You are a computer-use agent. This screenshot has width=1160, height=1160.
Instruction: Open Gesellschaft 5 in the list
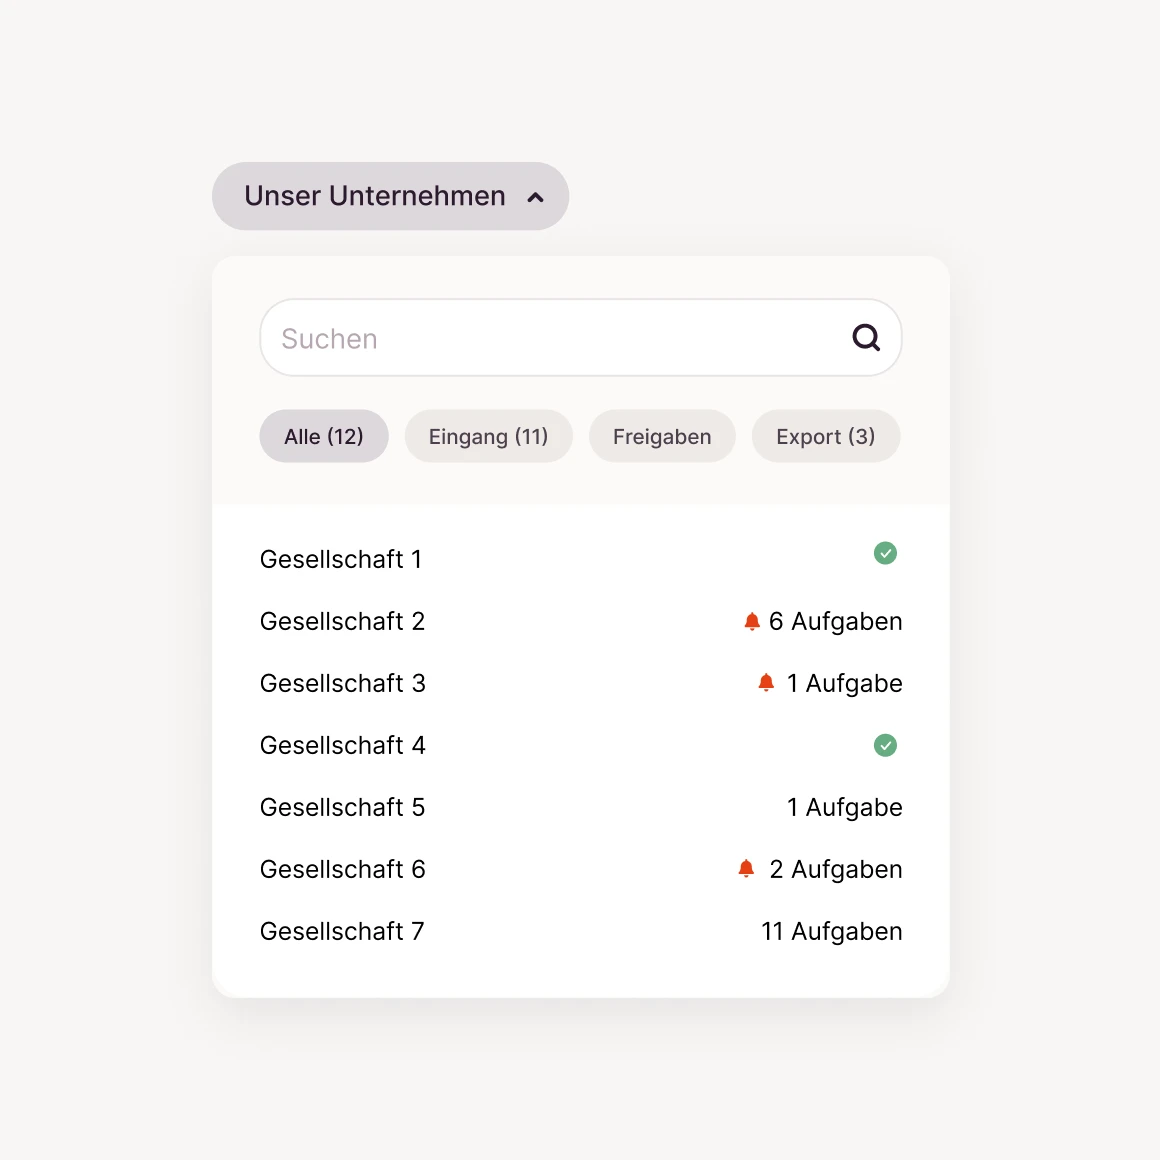(342, 807)
